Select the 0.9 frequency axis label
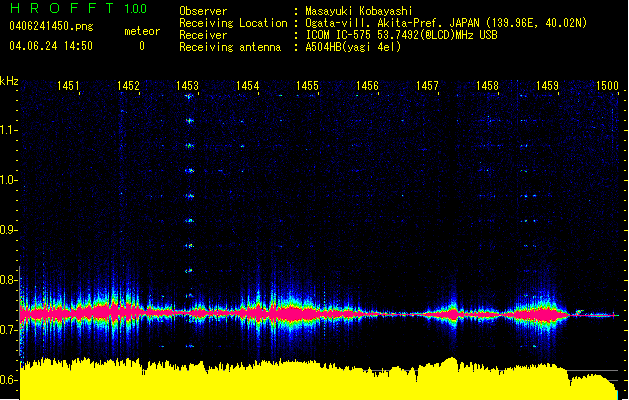The image size is (629, 400). pyautogui.click(x=9, y=230)
